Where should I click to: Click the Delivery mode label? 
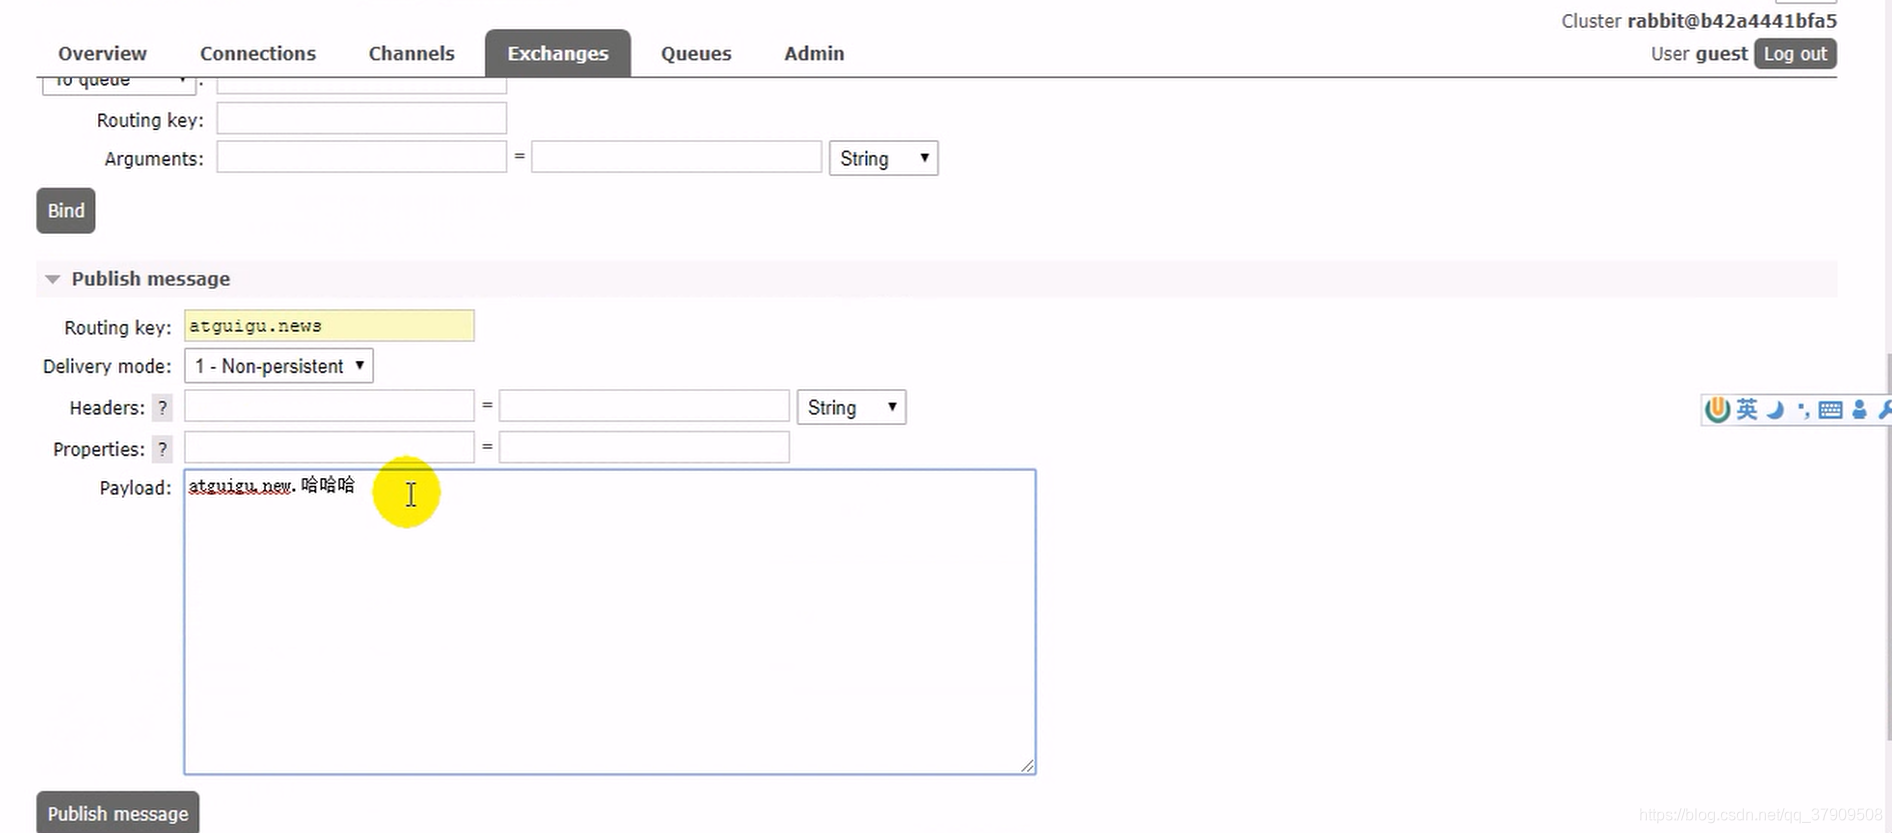click(107, 366)
